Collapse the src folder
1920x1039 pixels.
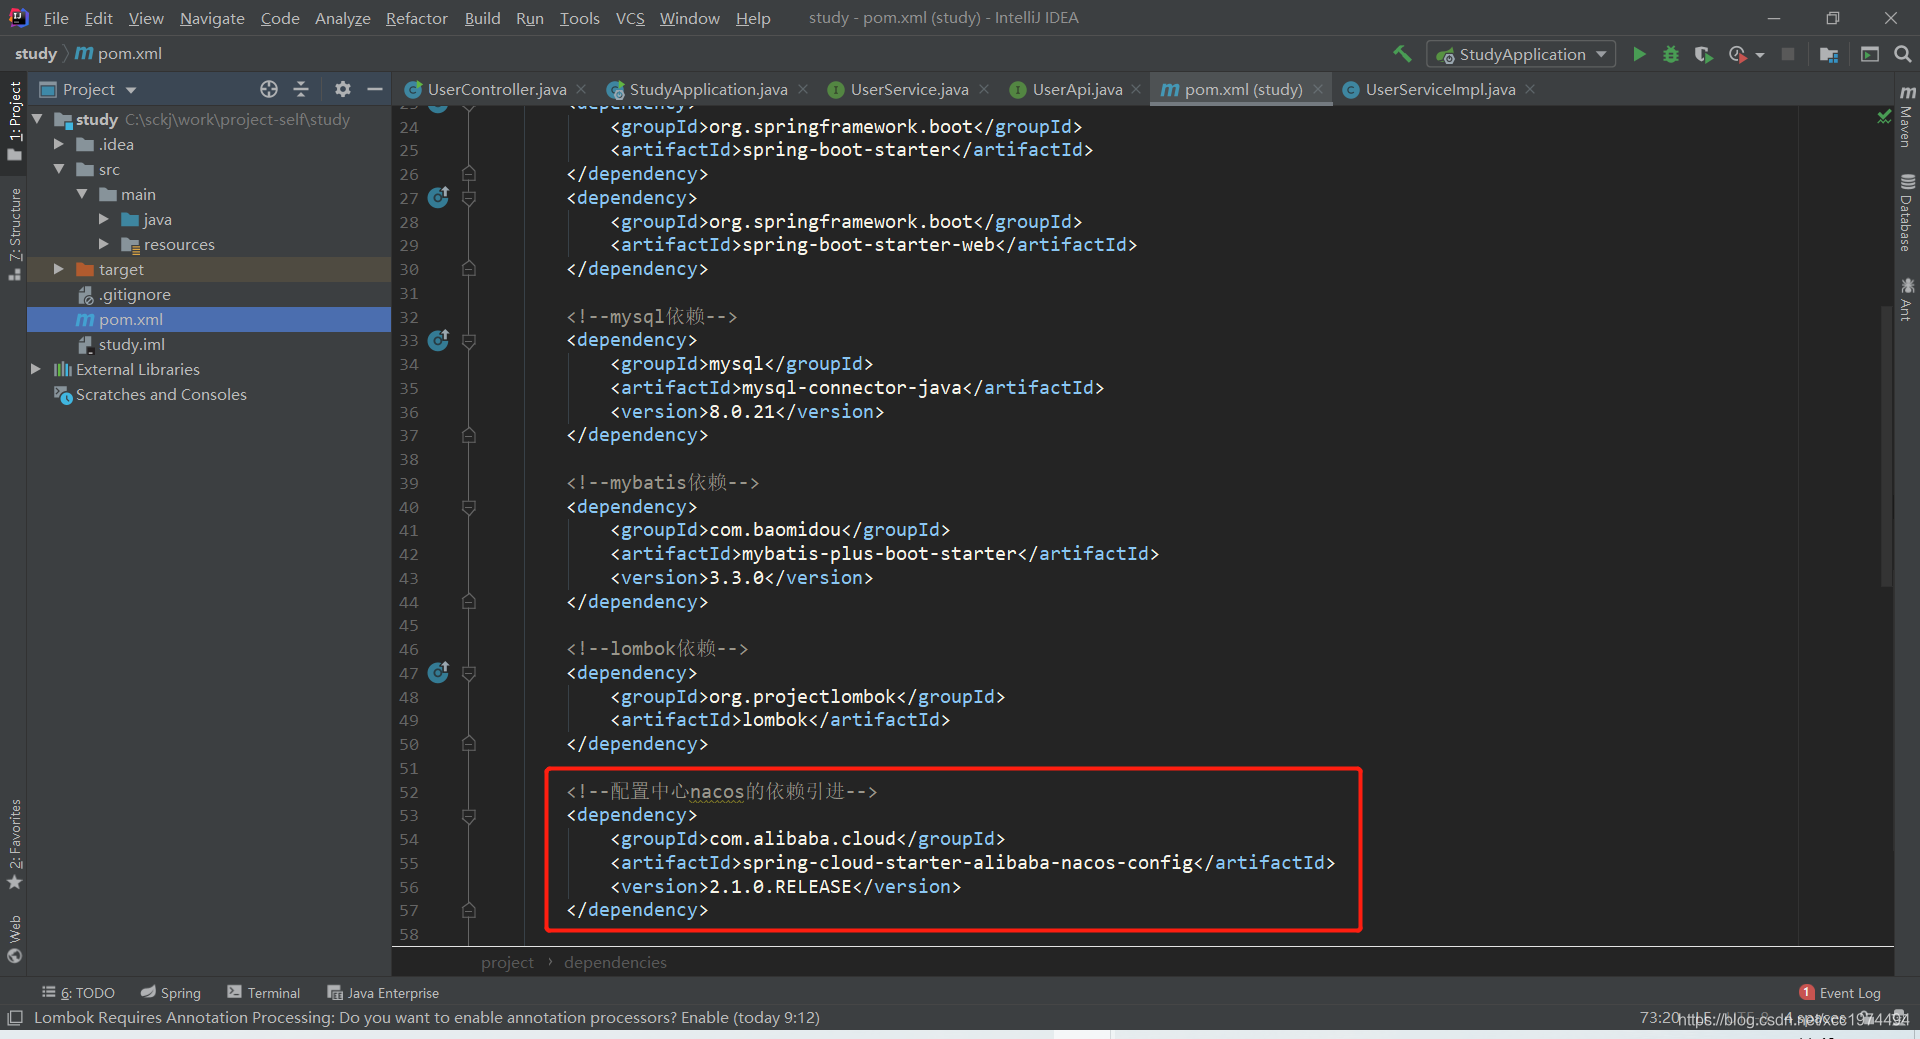(x=59, y=169)
